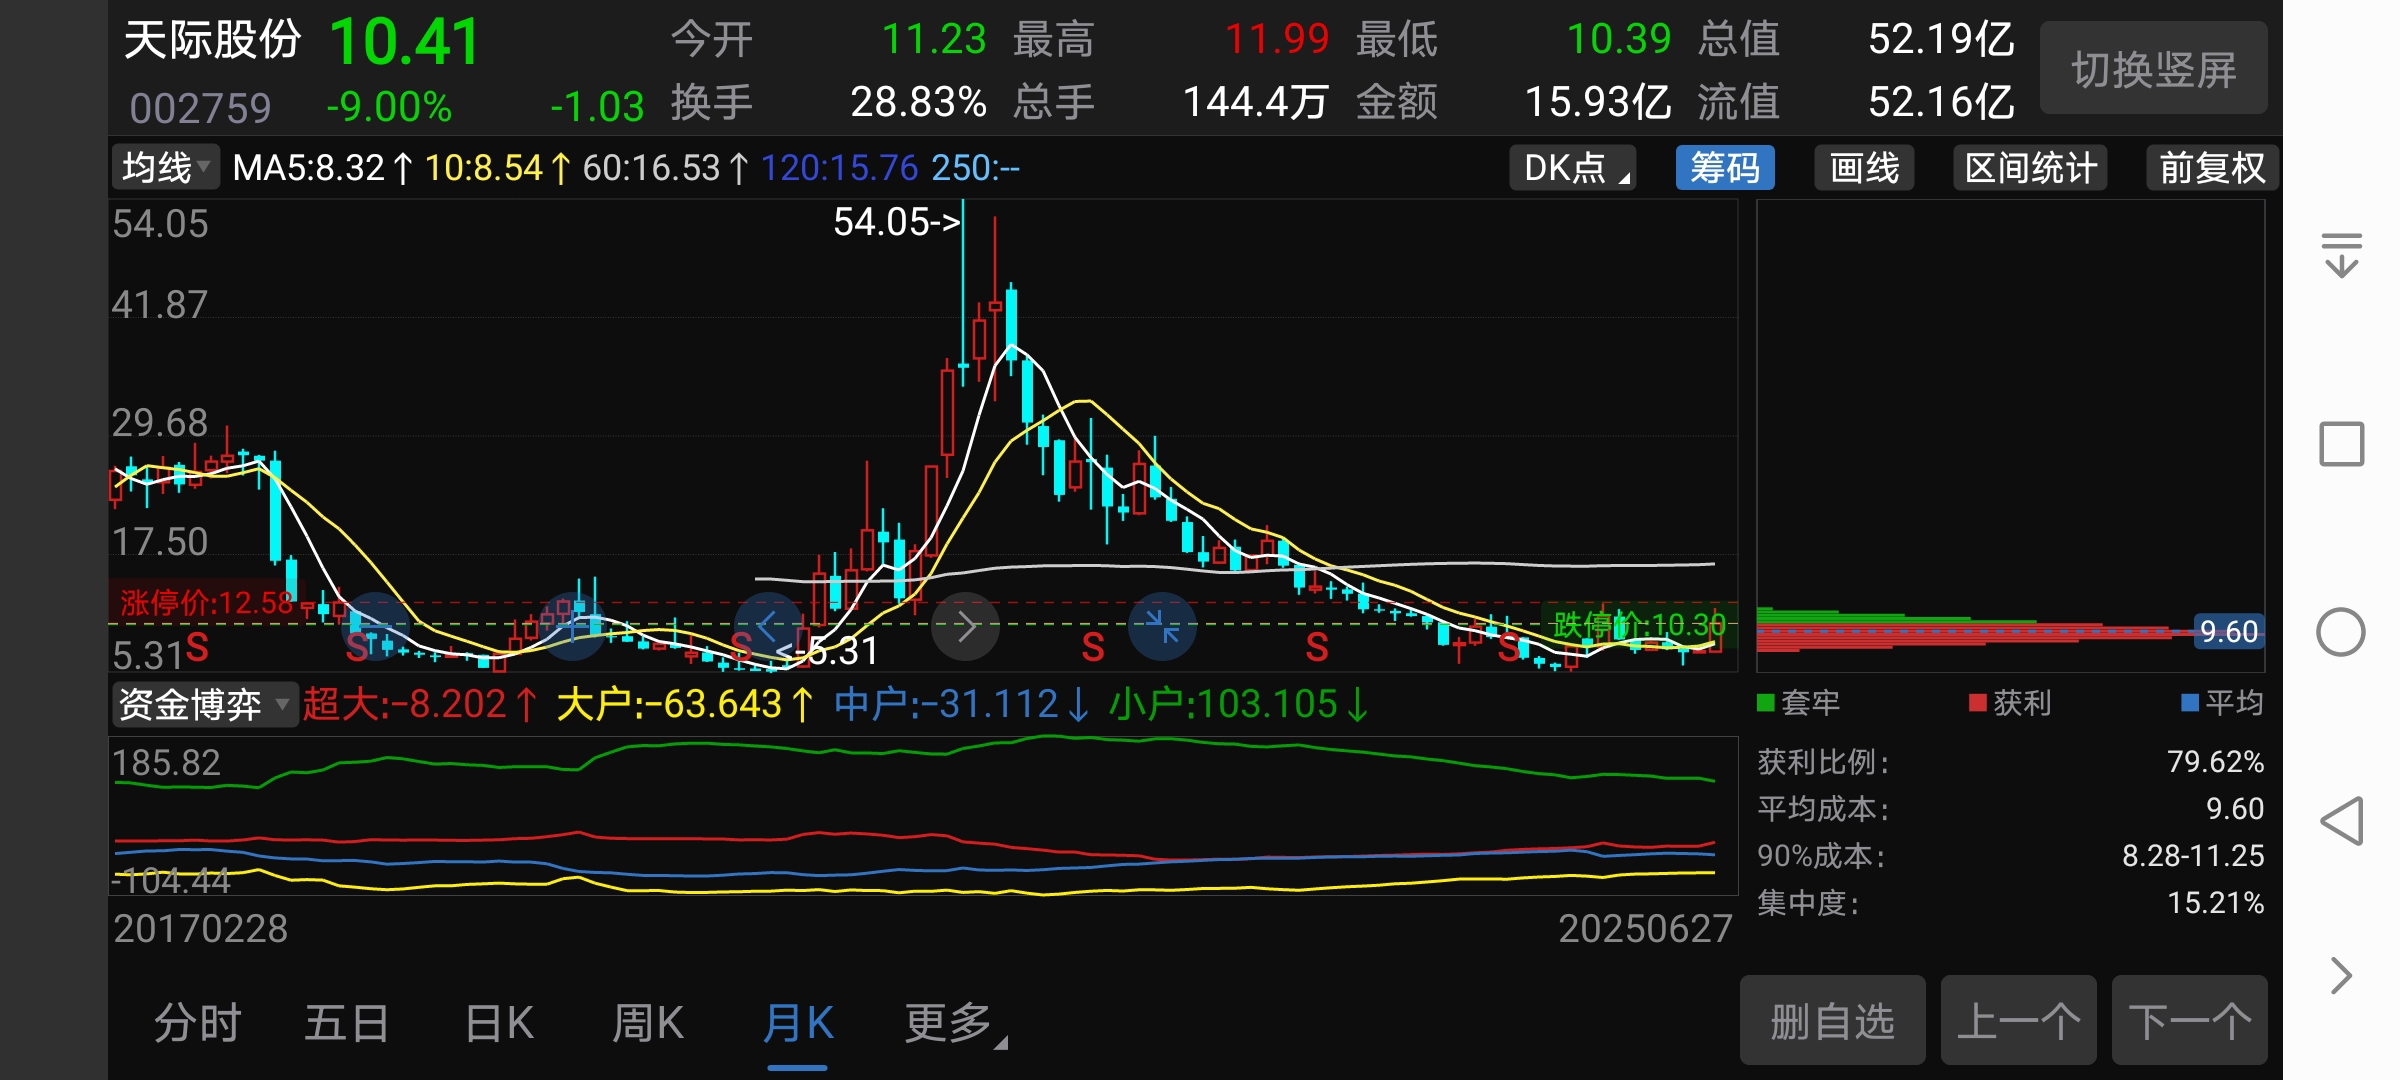2400x1080 pixels.
Task: Tap the 跌停价:10.30 limit-down label
Action: [1639, 625]
